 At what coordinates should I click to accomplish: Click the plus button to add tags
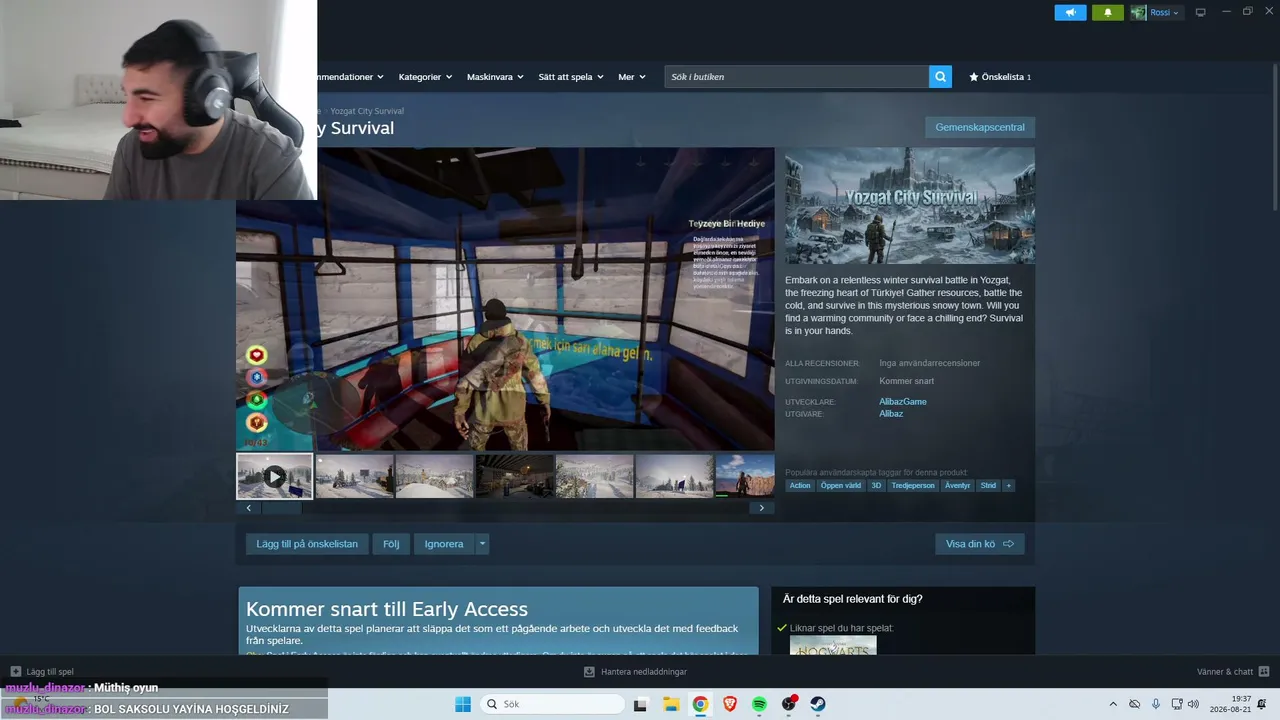1009,486
